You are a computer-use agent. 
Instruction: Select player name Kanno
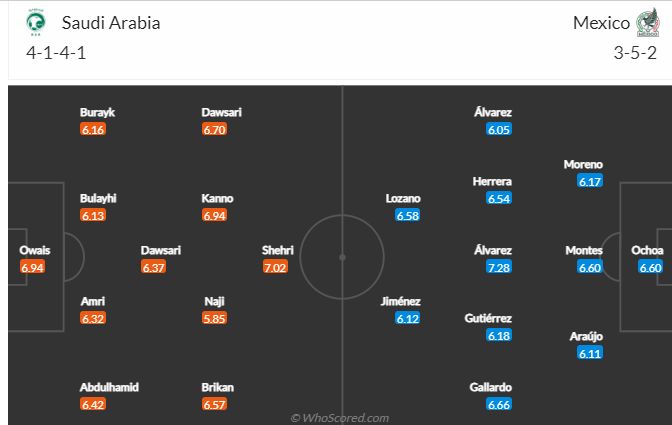pos(217,198)
